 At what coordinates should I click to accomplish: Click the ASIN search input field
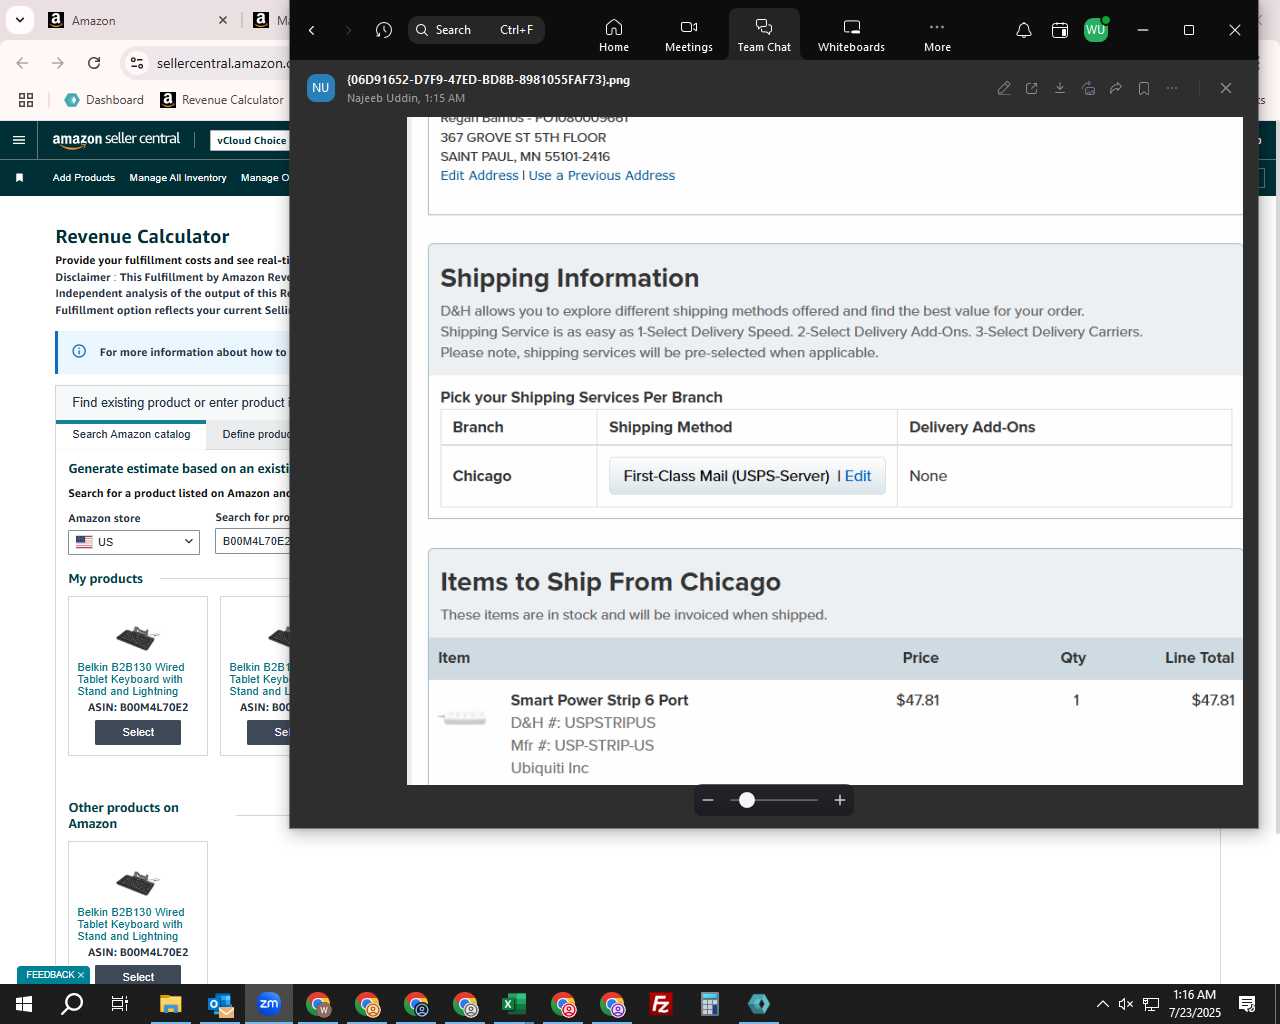[x=253, y=541]
